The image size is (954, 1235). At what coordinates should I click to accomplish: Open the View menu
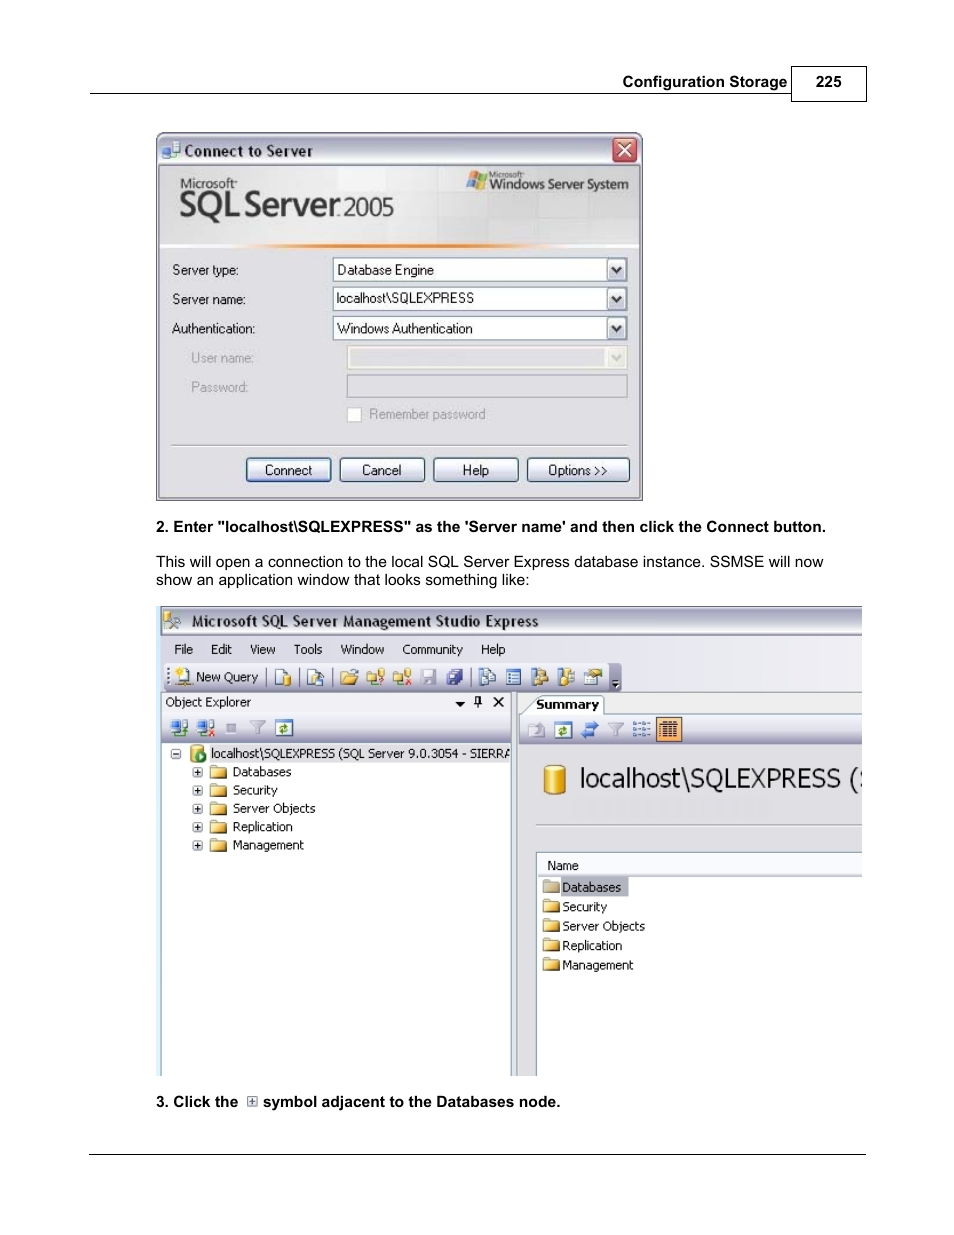coord(262,650)
